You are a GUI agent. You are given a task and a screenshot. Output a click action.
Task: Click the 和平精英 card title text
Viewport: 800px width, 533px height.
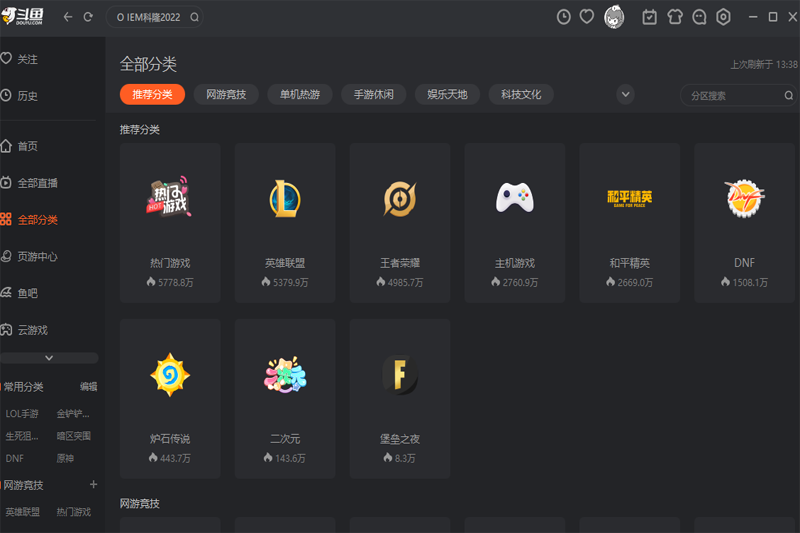[630, 263]
